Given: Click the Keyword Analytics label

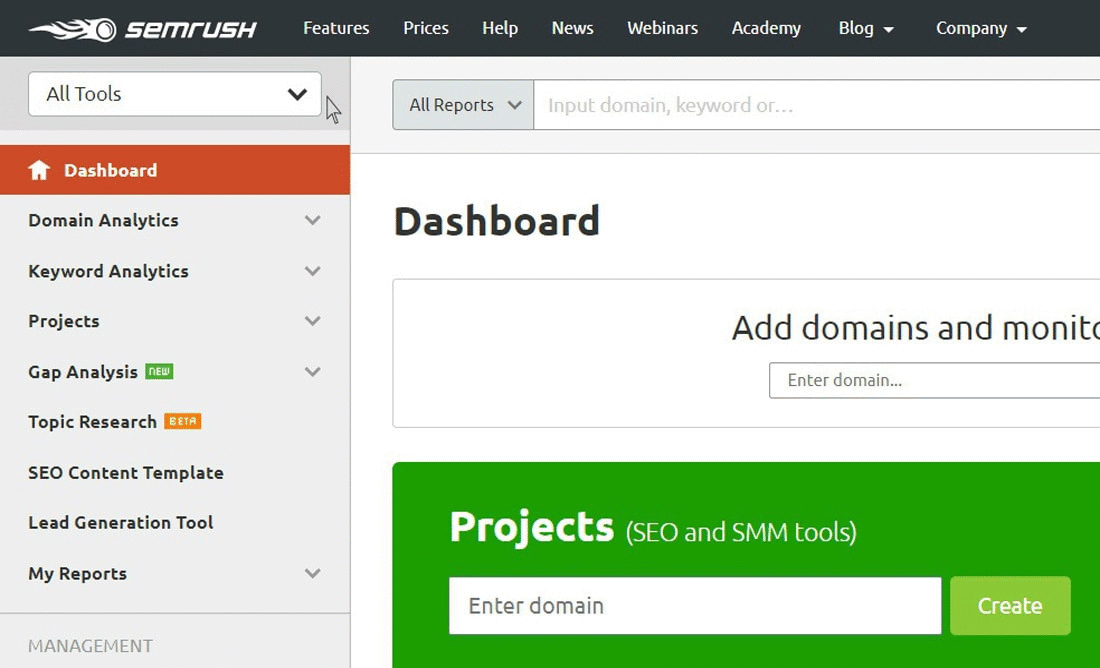Looking at the screenshot, I should click(x=108, y=271).
